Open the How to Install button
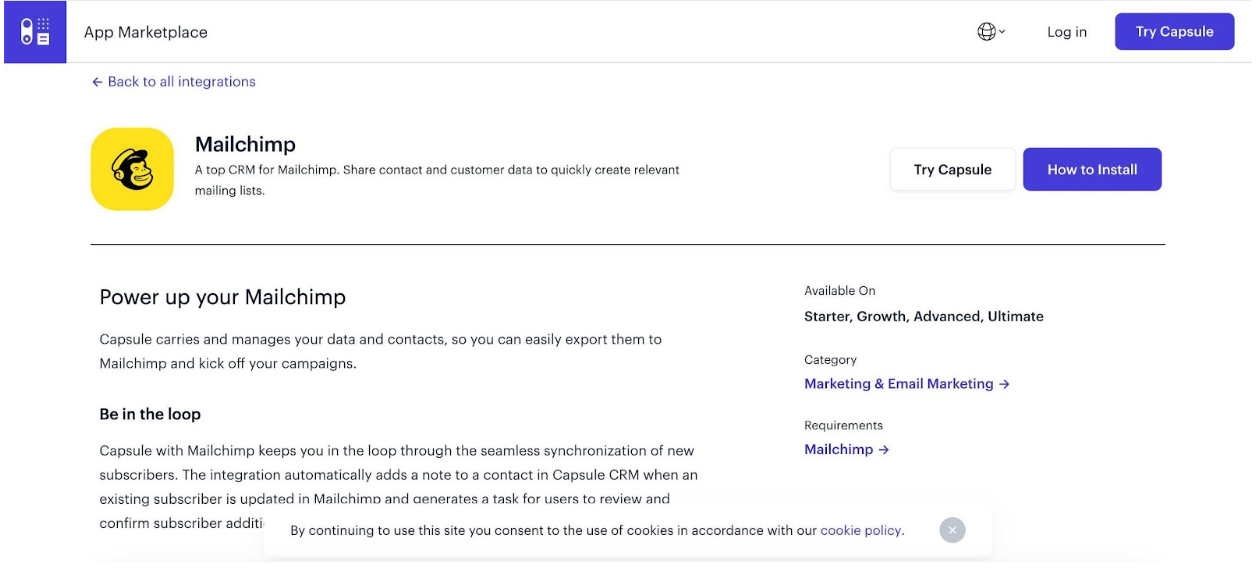 pos(1092,170)
